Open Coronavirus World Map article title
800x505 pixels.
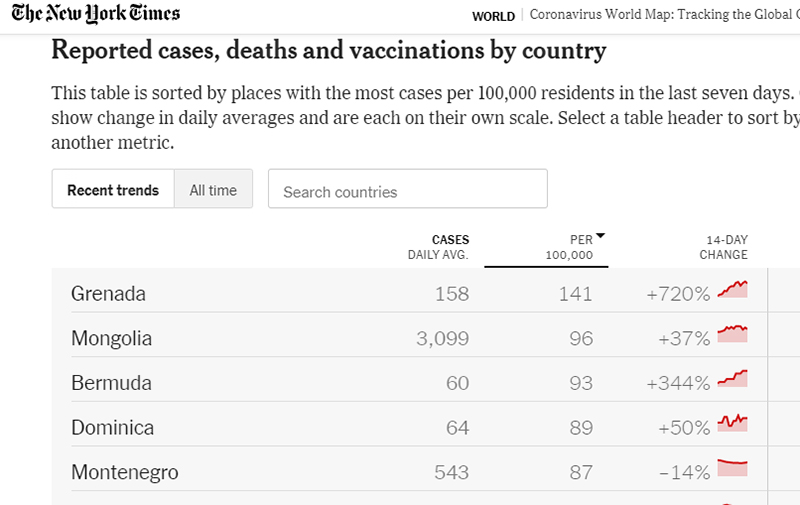662,16
